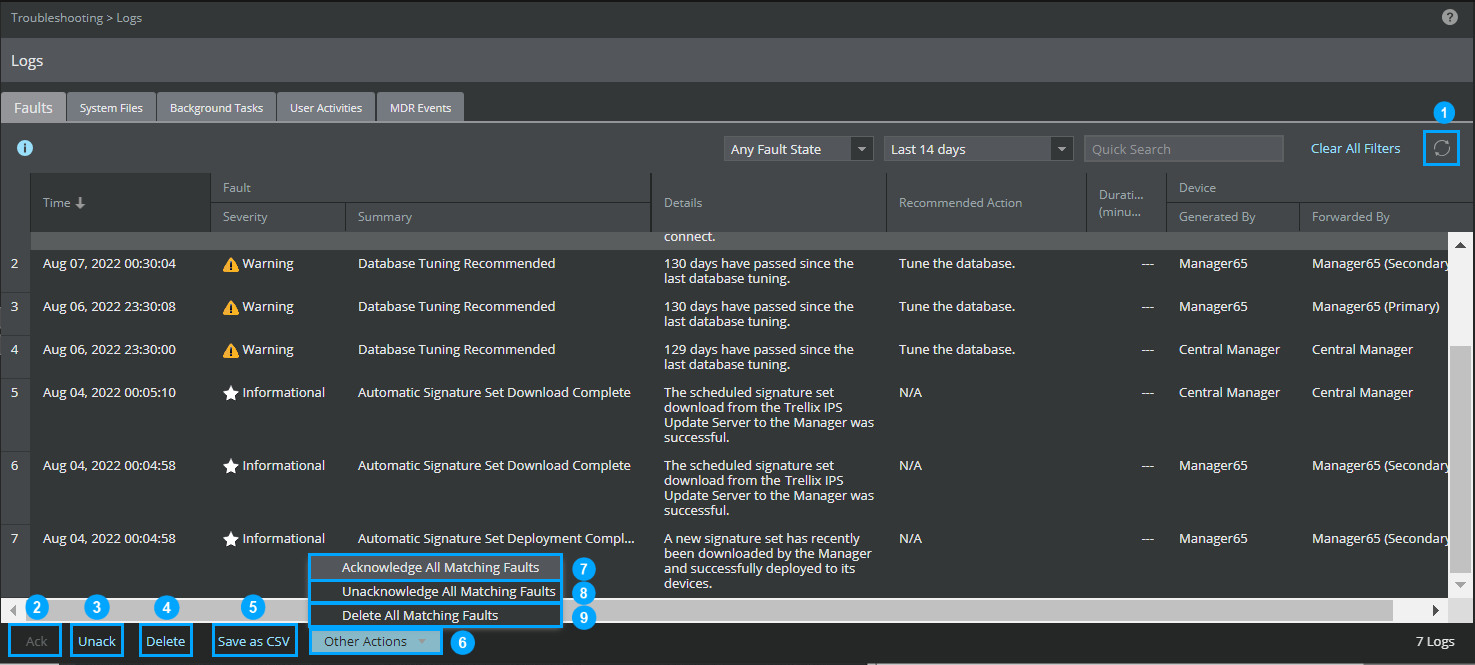This screenshot has width=1475, height=665.
Task: Click the Time column header
Action: (x=120, y=202)
